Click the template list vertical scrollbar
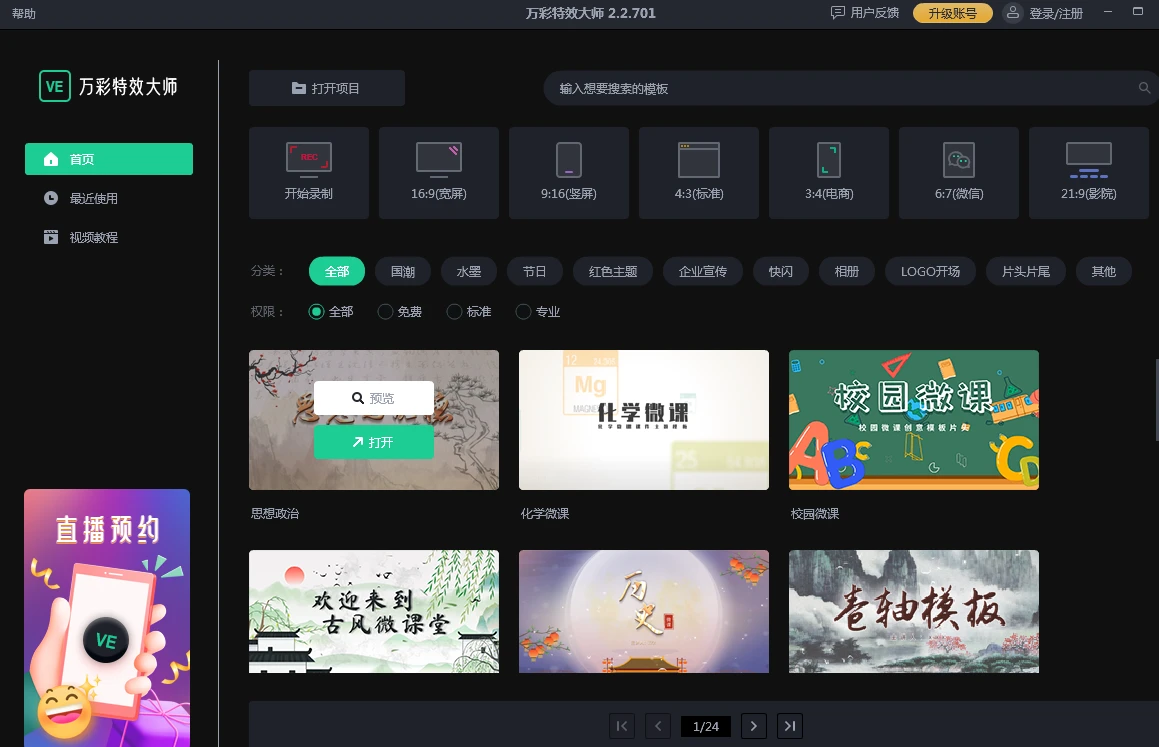The width and height of the screenshot is (1159, 747). coord(1157,399)
